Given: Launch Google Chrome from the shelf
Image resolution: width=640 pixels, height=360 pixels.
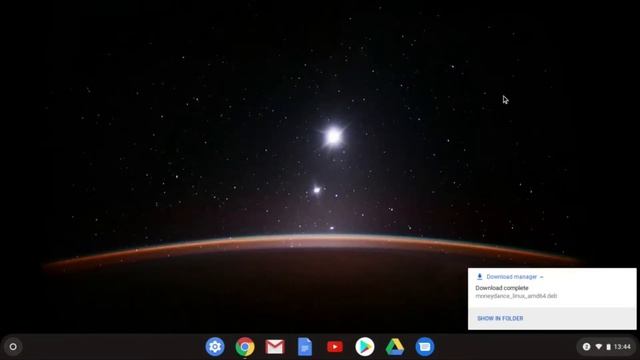Looking at the screenshot, I should coord(245,347).
